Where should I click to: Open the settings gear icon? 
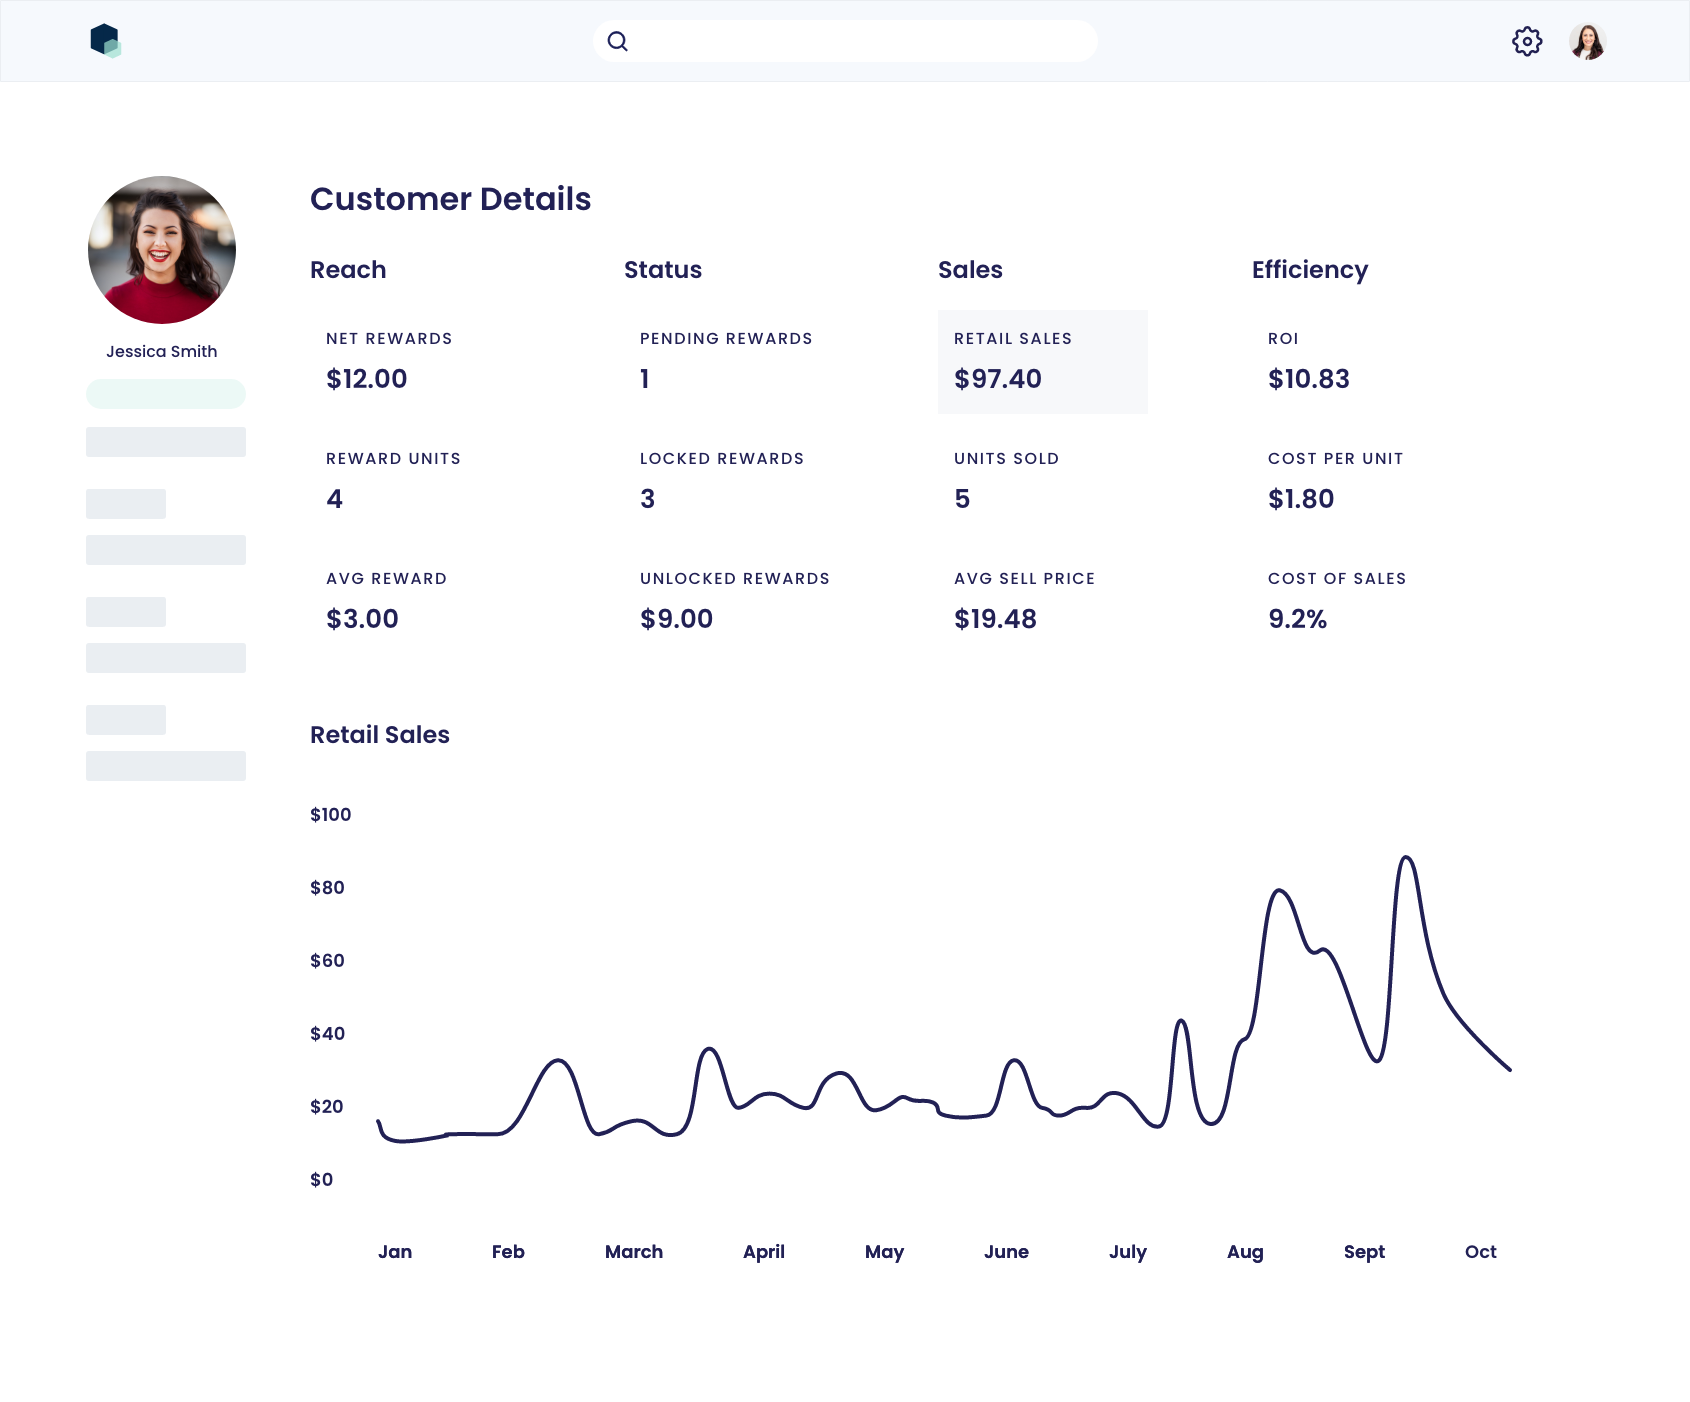pyautogui.click(x=1526, y=41)
